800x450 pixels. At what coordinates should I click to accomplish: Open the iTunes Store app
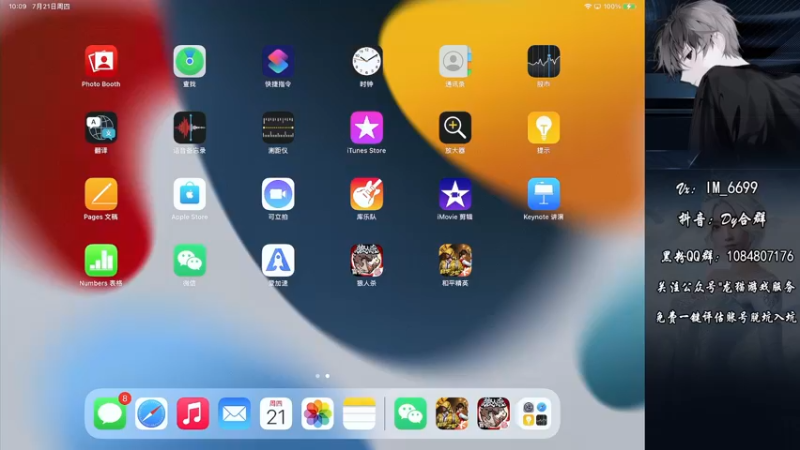point(366,128)
